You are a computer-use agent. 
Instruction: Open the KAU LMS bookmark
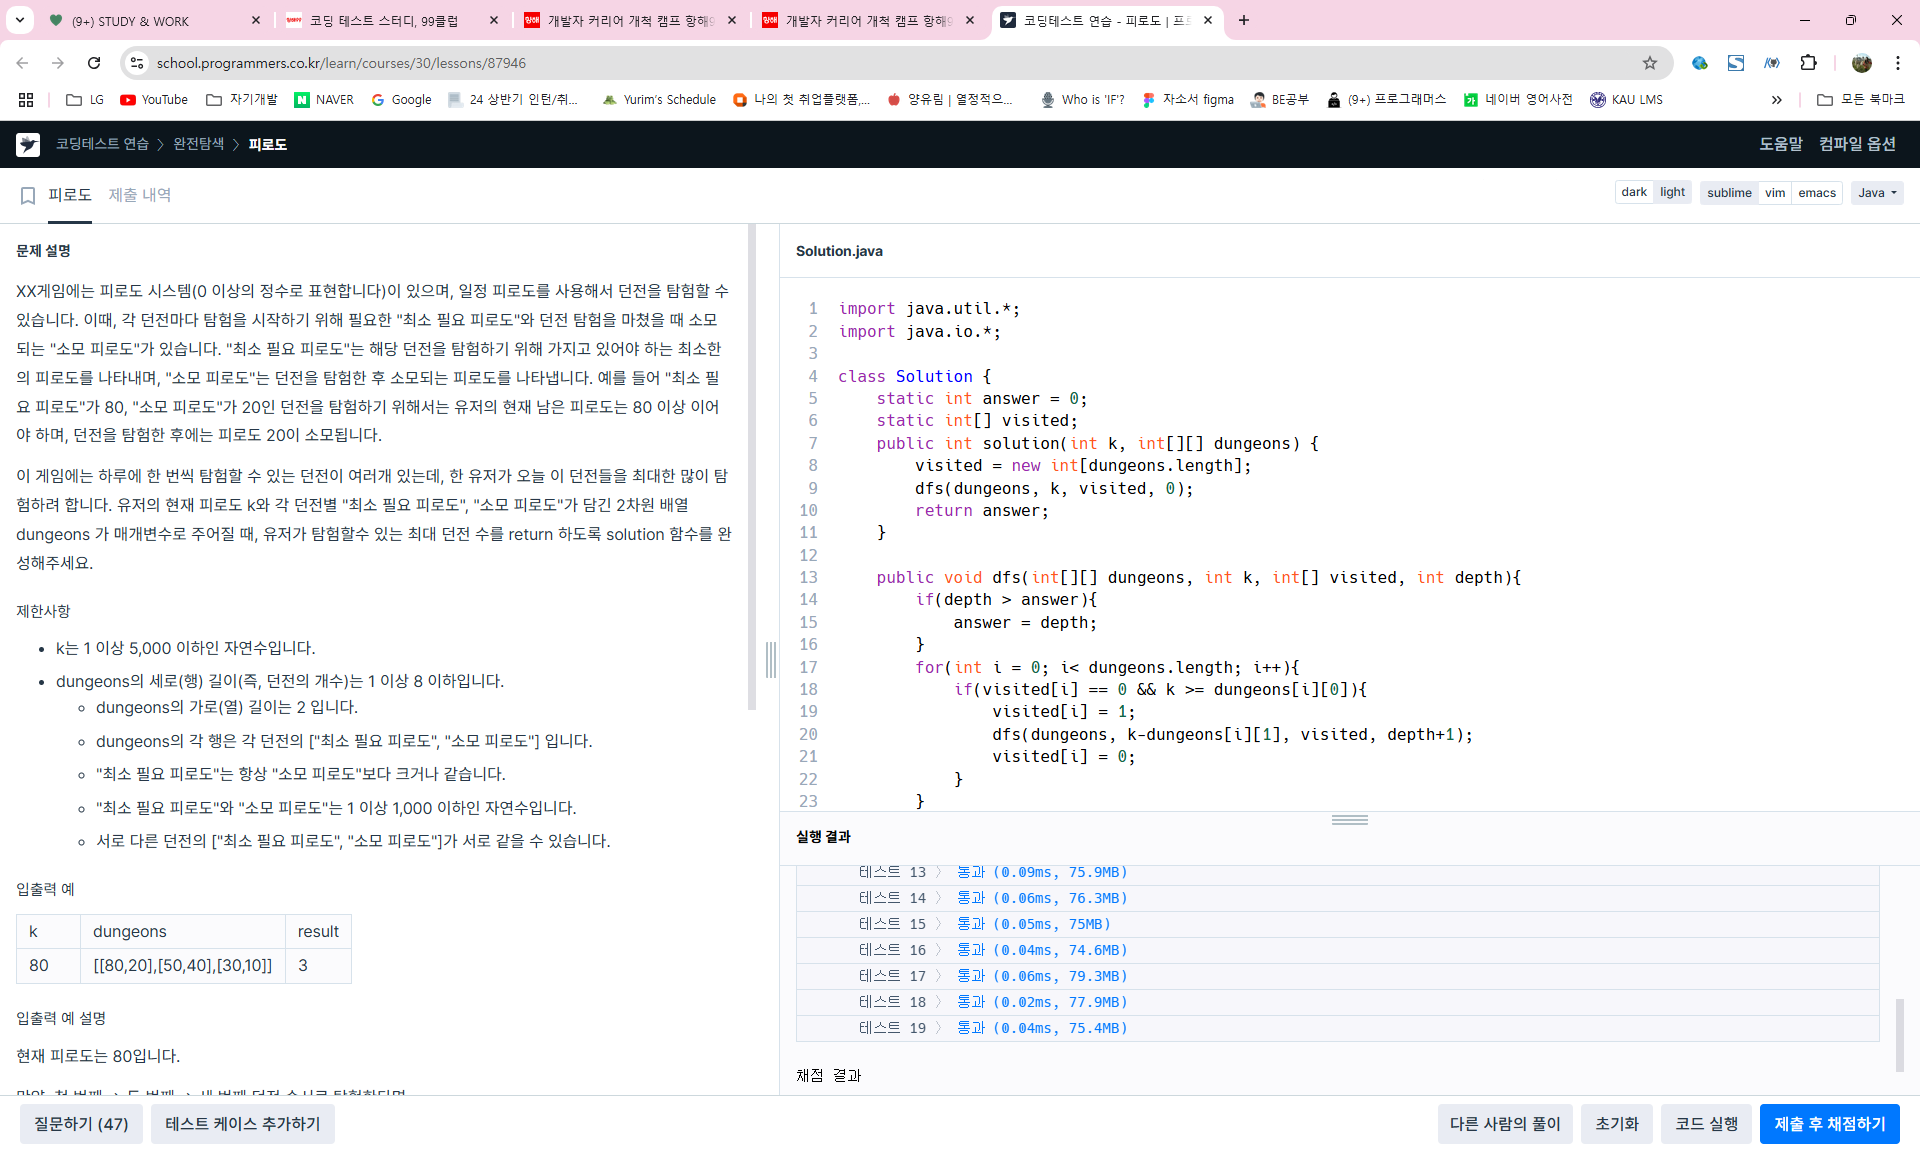1626,100
